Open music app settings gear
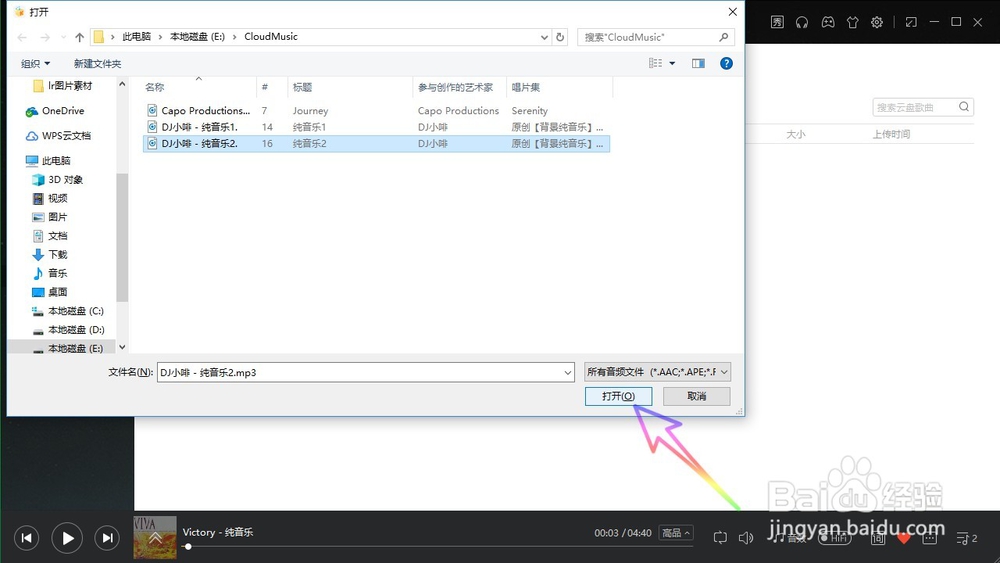The height and width of the screenshot is (563, 1000). [877, 22]
